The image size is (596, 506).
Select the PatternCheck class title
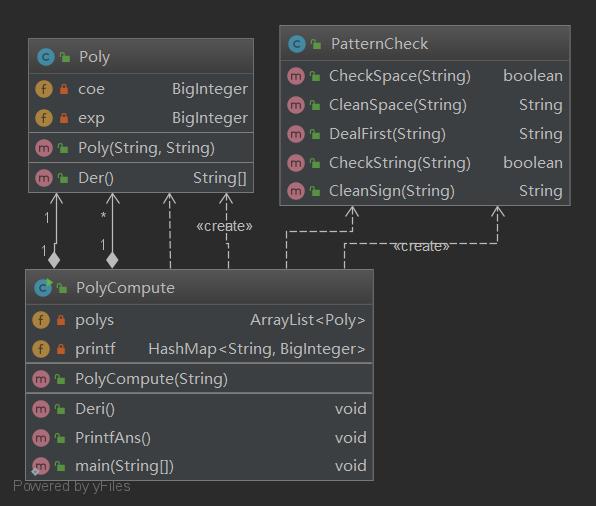[379, 44]
